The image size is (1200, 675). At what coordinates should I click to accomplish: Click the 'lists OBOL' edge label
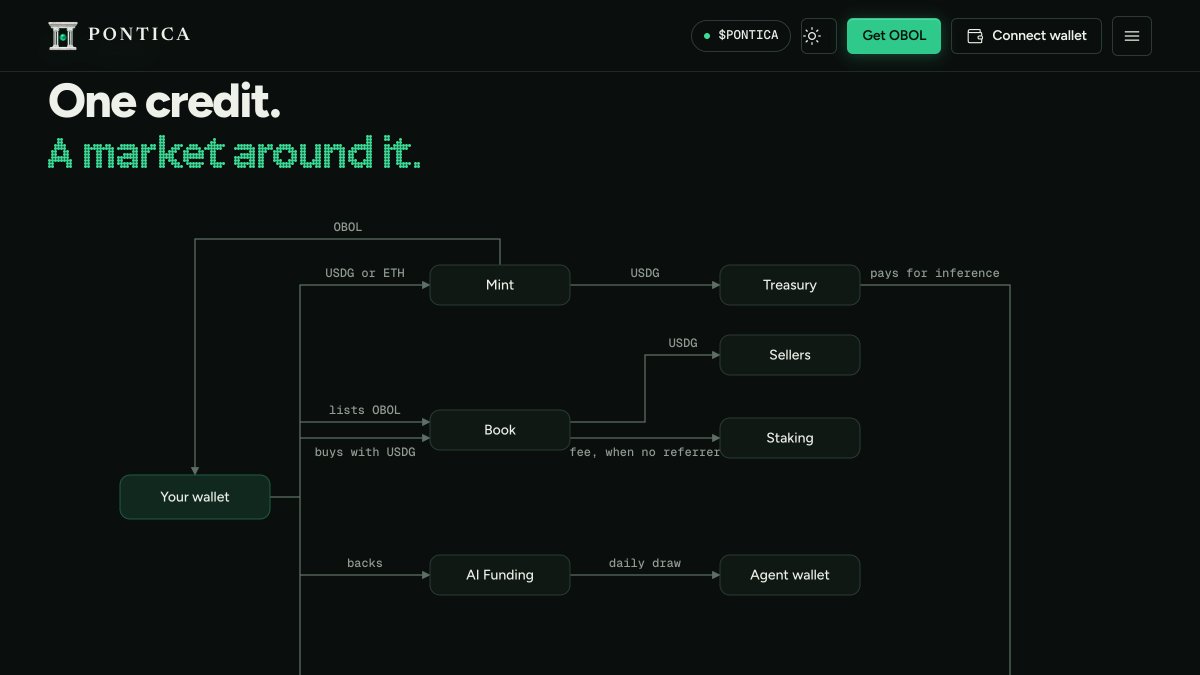[x=365, y=410]
